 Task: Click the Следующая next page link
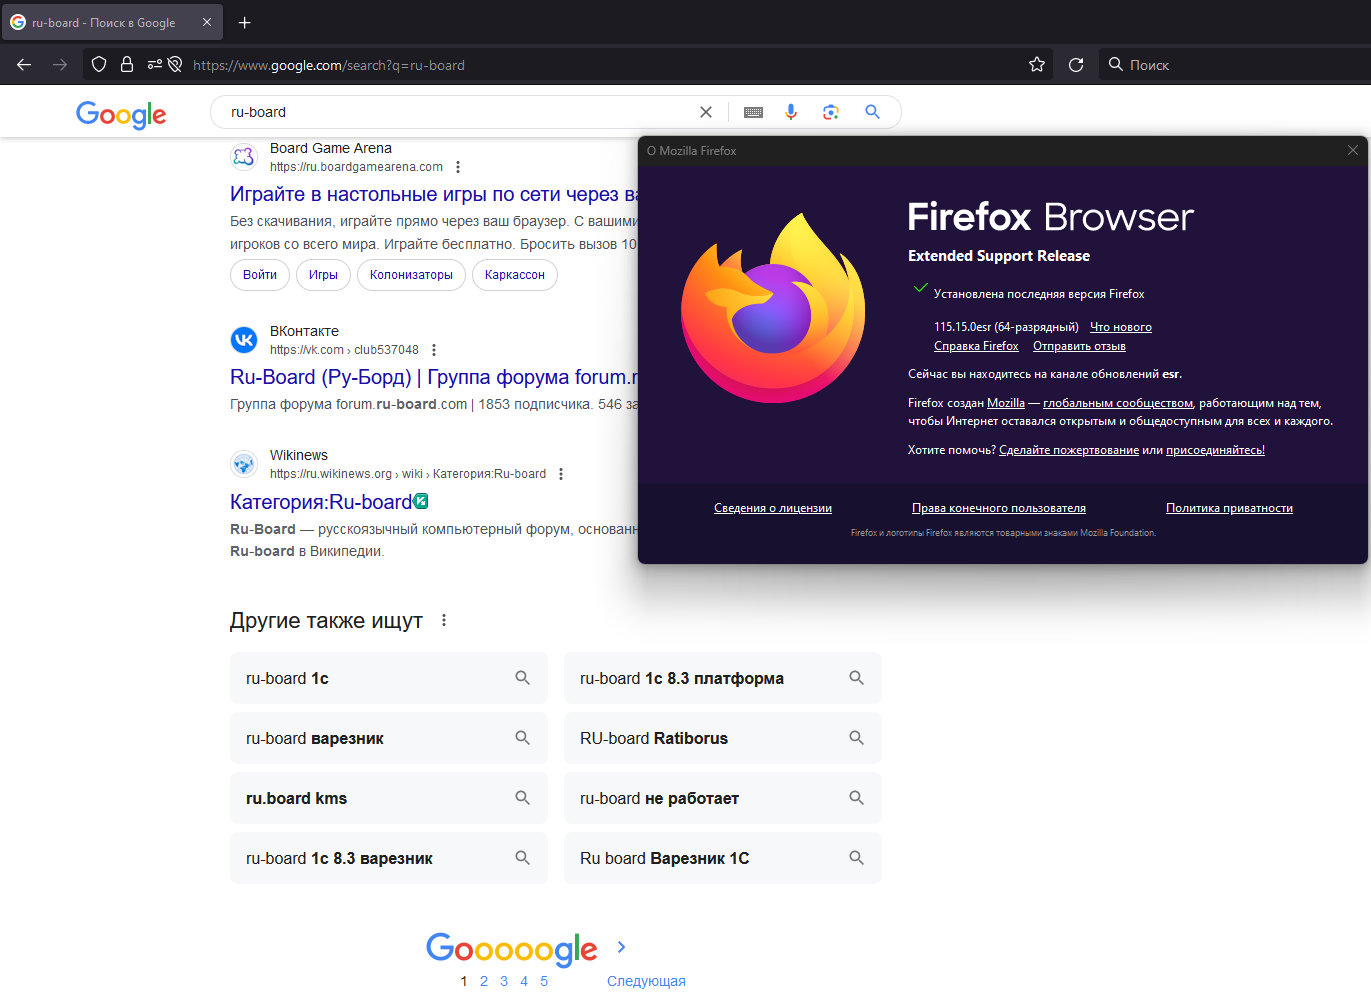[646, 981]
